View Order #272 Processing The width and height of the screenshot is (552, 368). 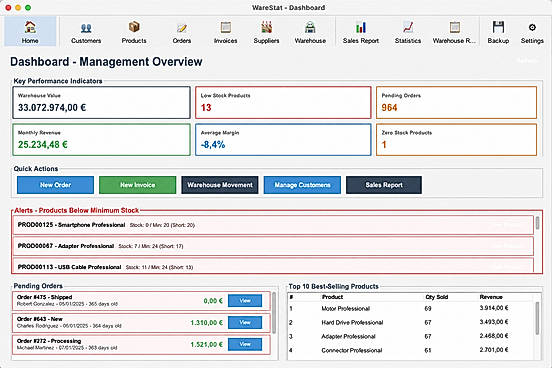coord(245,344)
